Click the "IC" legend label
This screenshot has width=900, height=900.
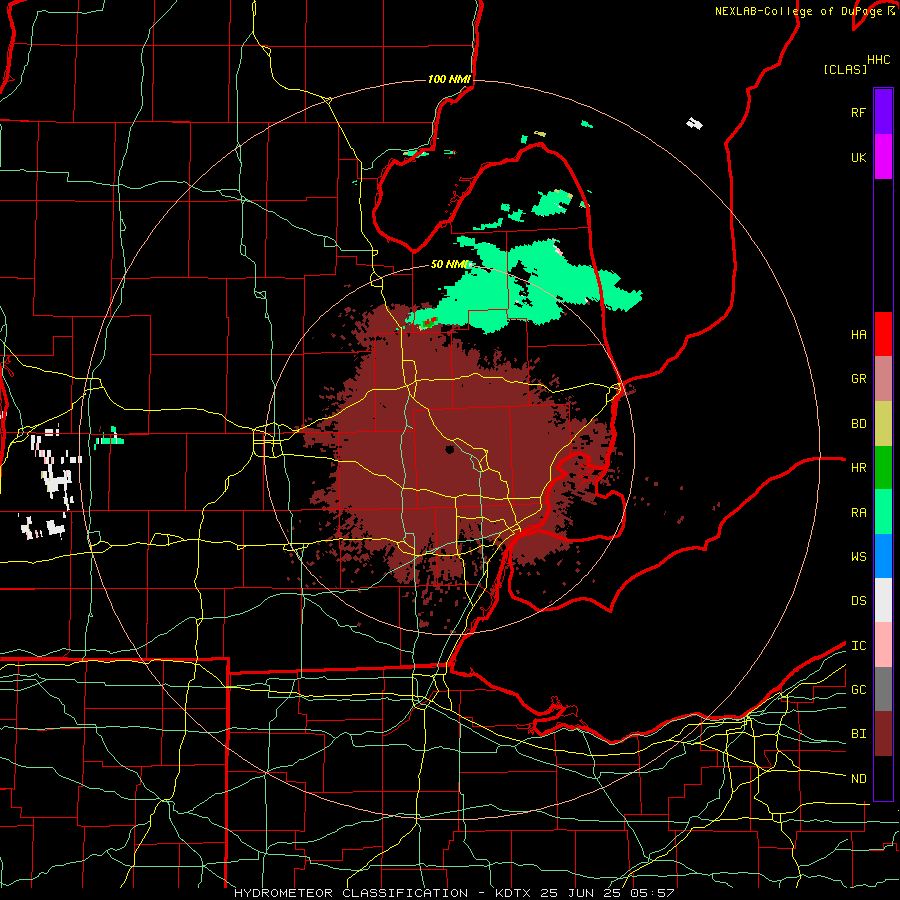point(858,646)
